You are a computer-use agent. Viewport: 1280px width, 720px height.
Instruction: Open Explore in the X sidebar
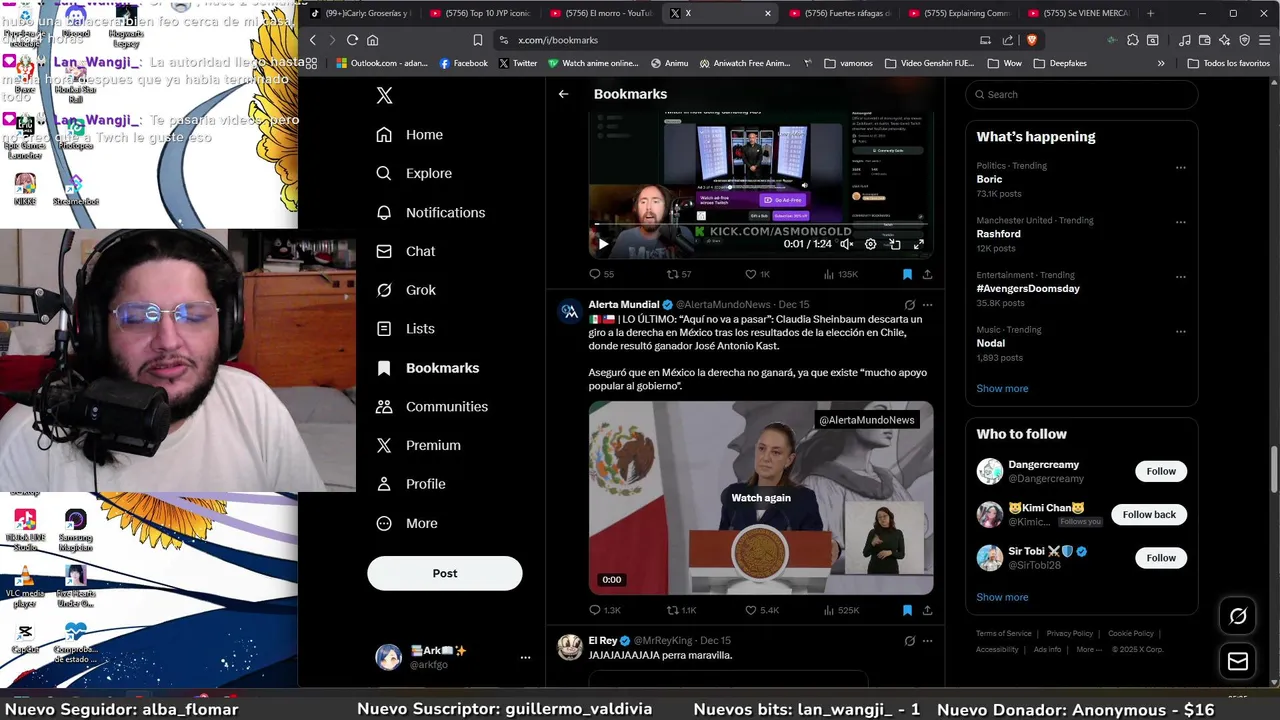[x=414, y=173]
